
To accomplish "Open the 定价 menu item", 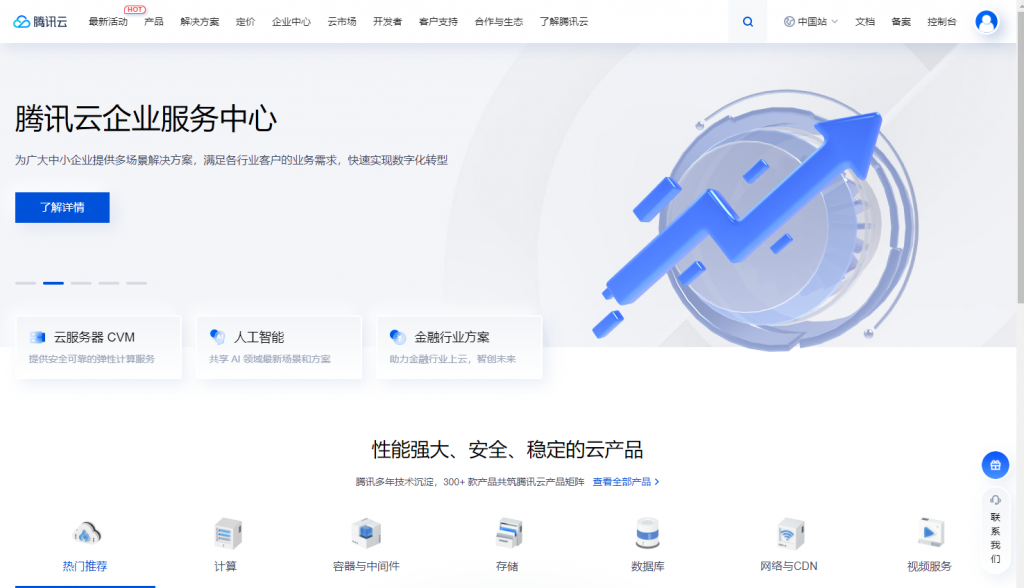I will [x=246, y=22].
